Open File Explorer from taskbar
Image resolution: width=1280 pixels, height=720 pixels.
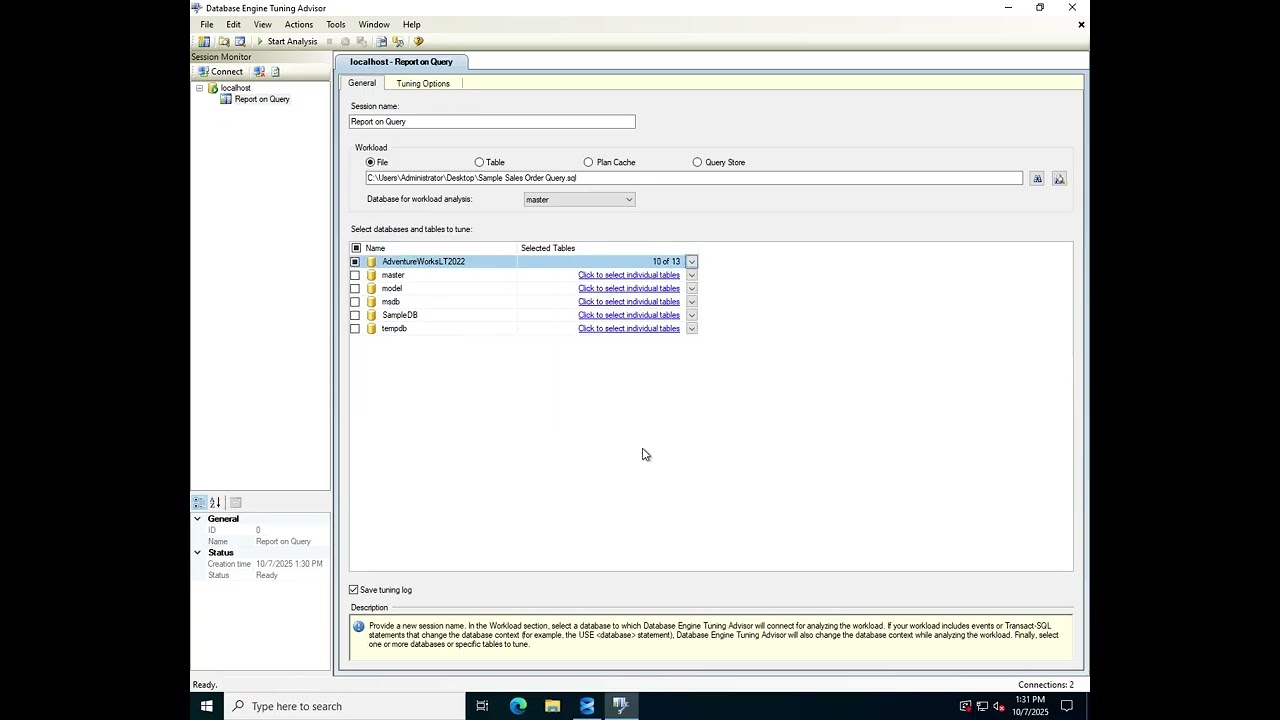click(x=552, y=706)
